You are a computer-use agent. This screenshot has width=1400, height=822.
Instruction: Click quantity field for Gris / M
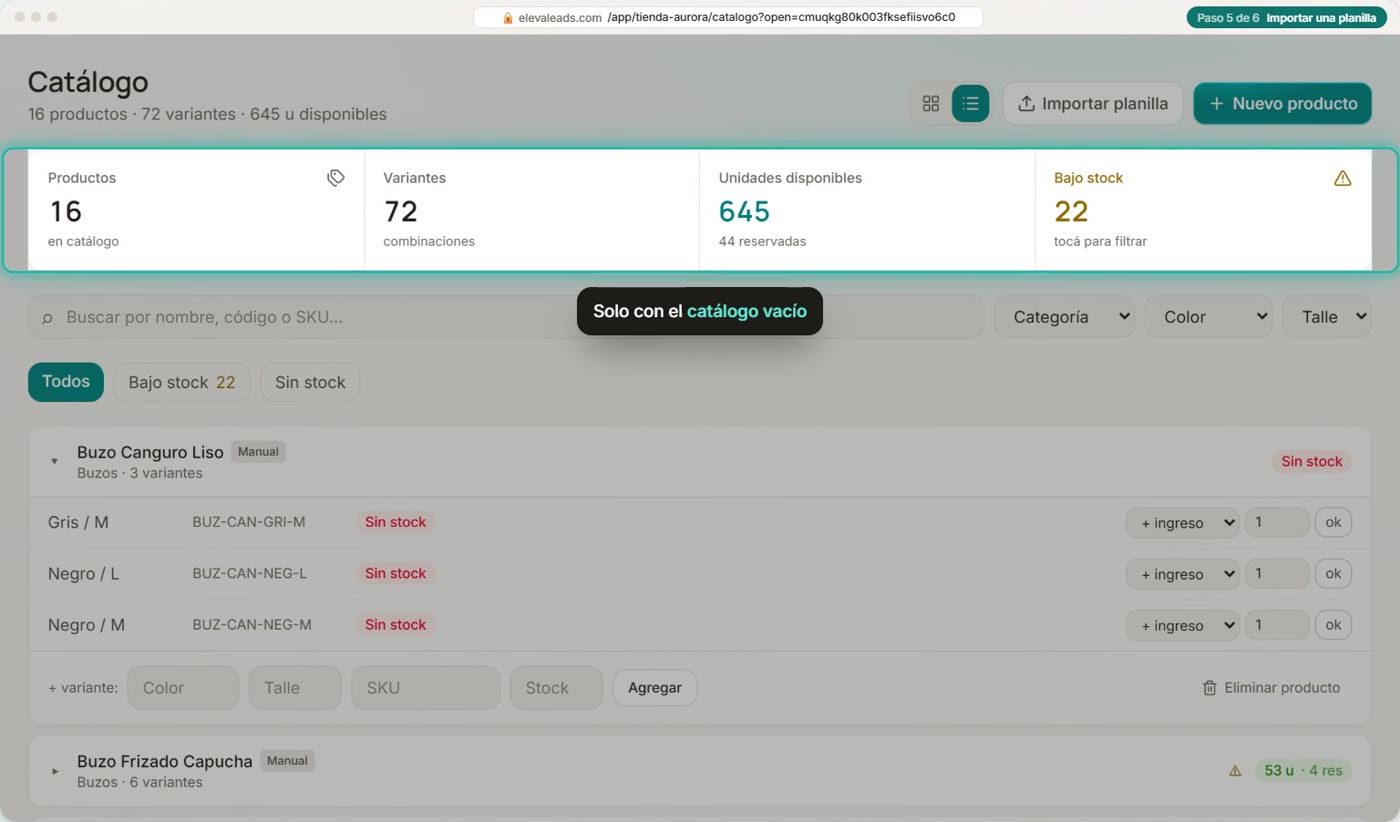(1277, 522)
